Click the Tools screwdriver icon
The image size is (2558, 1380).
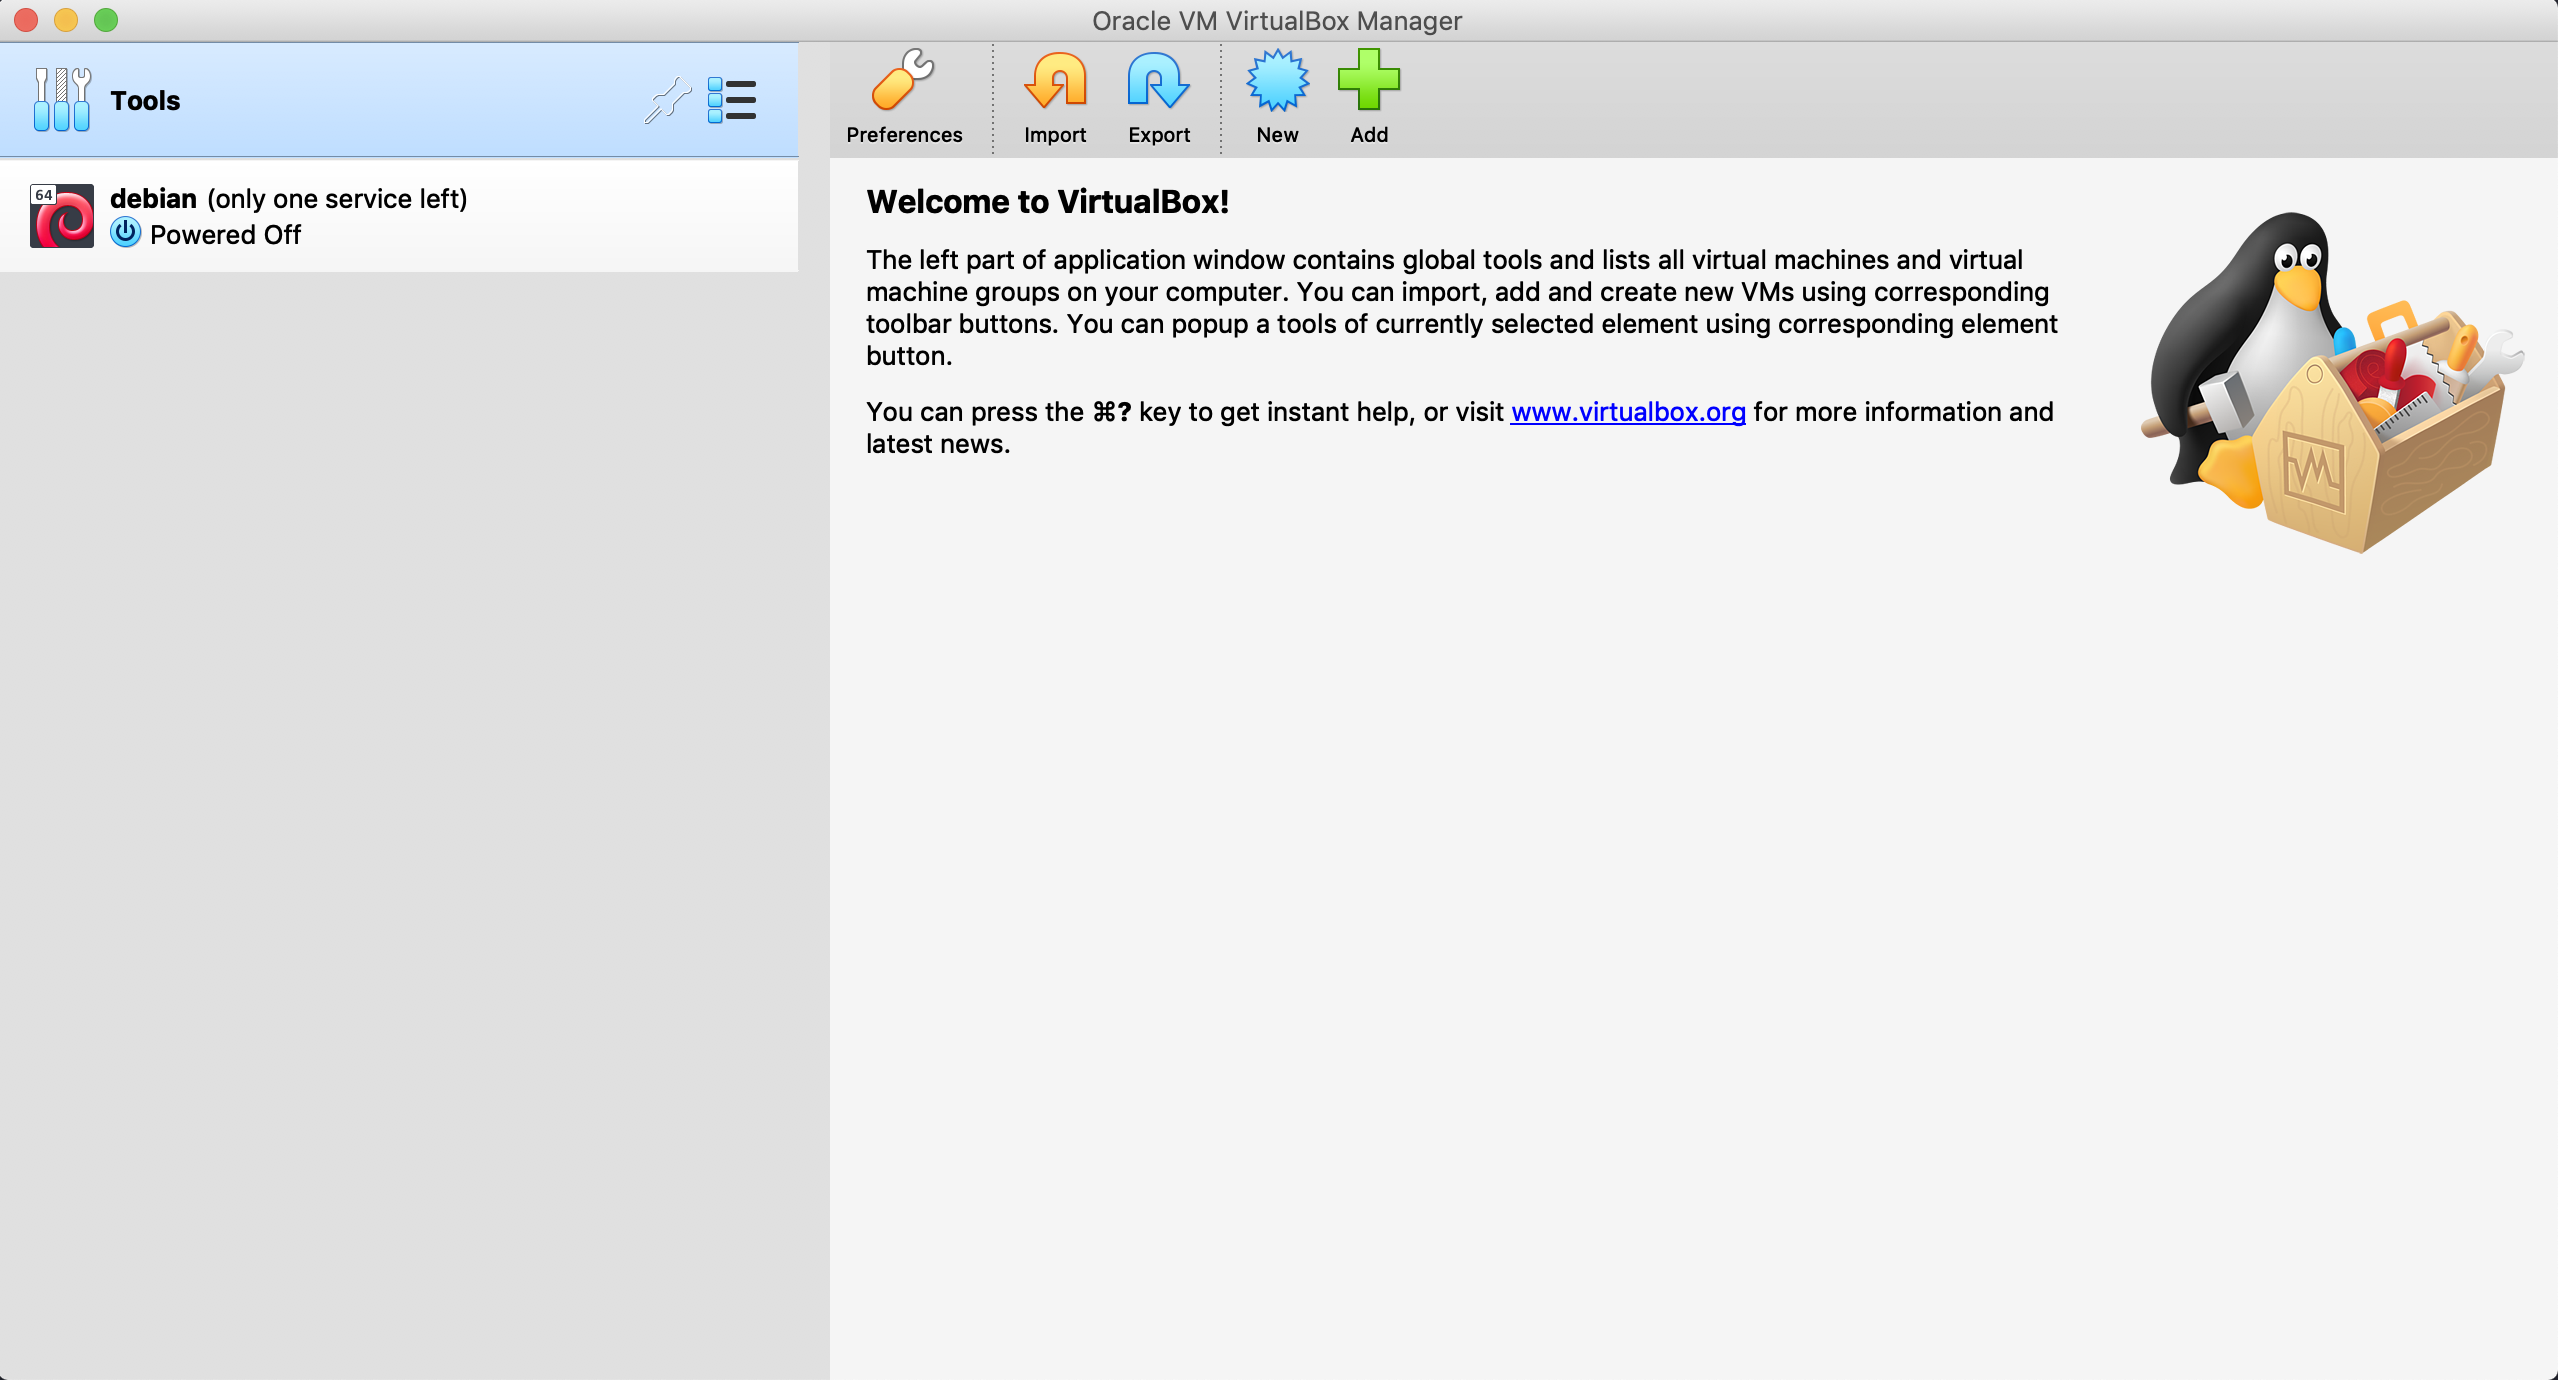coord(61,100)
